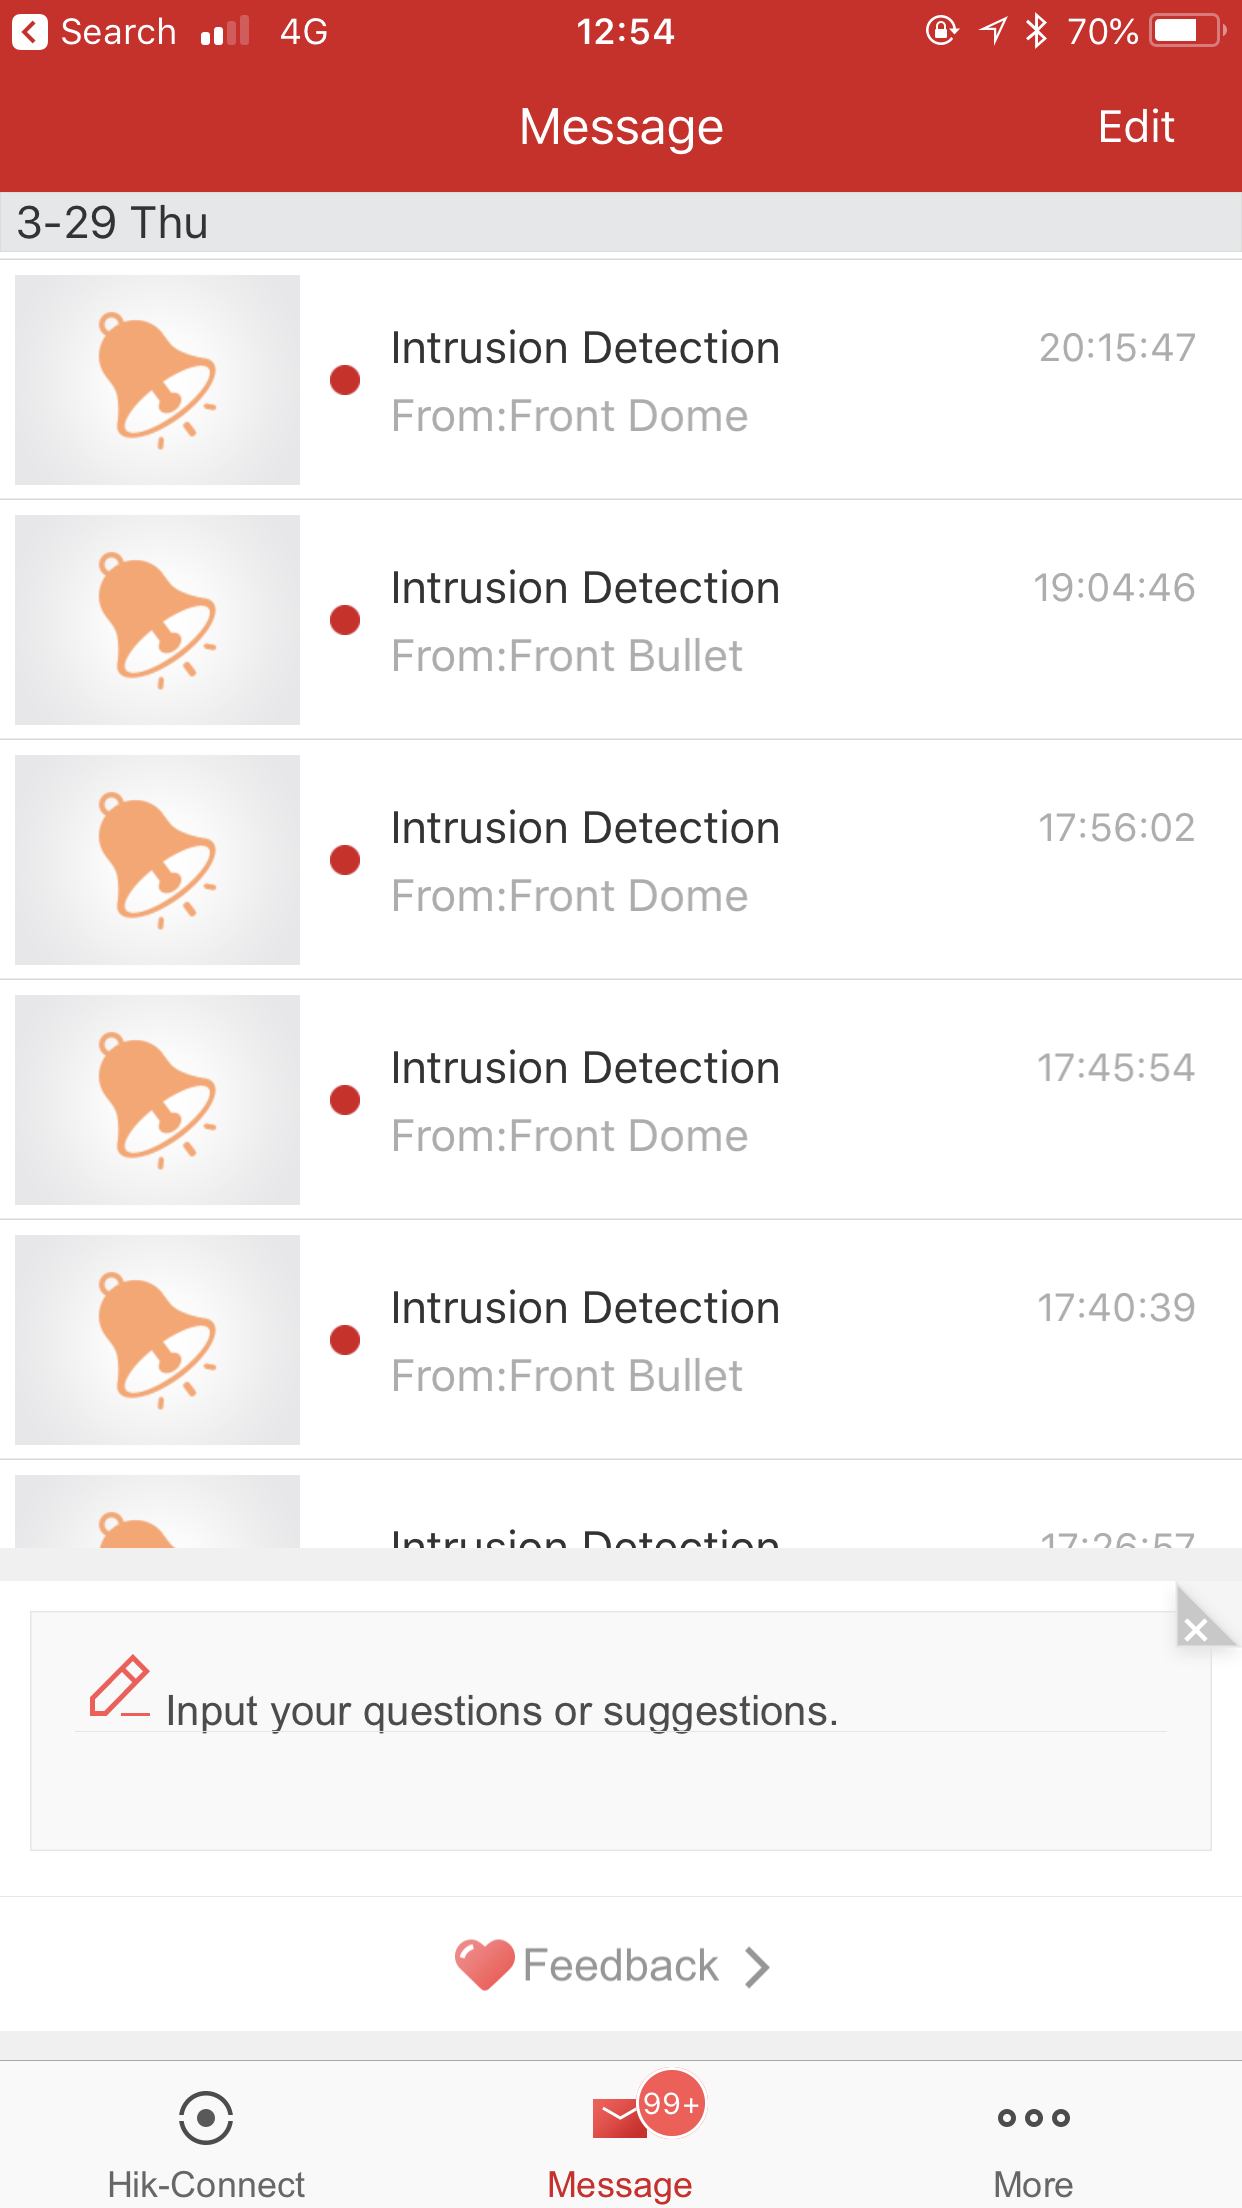
Task: Tap bell thumbnail for 17:56:02 alert
Action: pos(158,860)
